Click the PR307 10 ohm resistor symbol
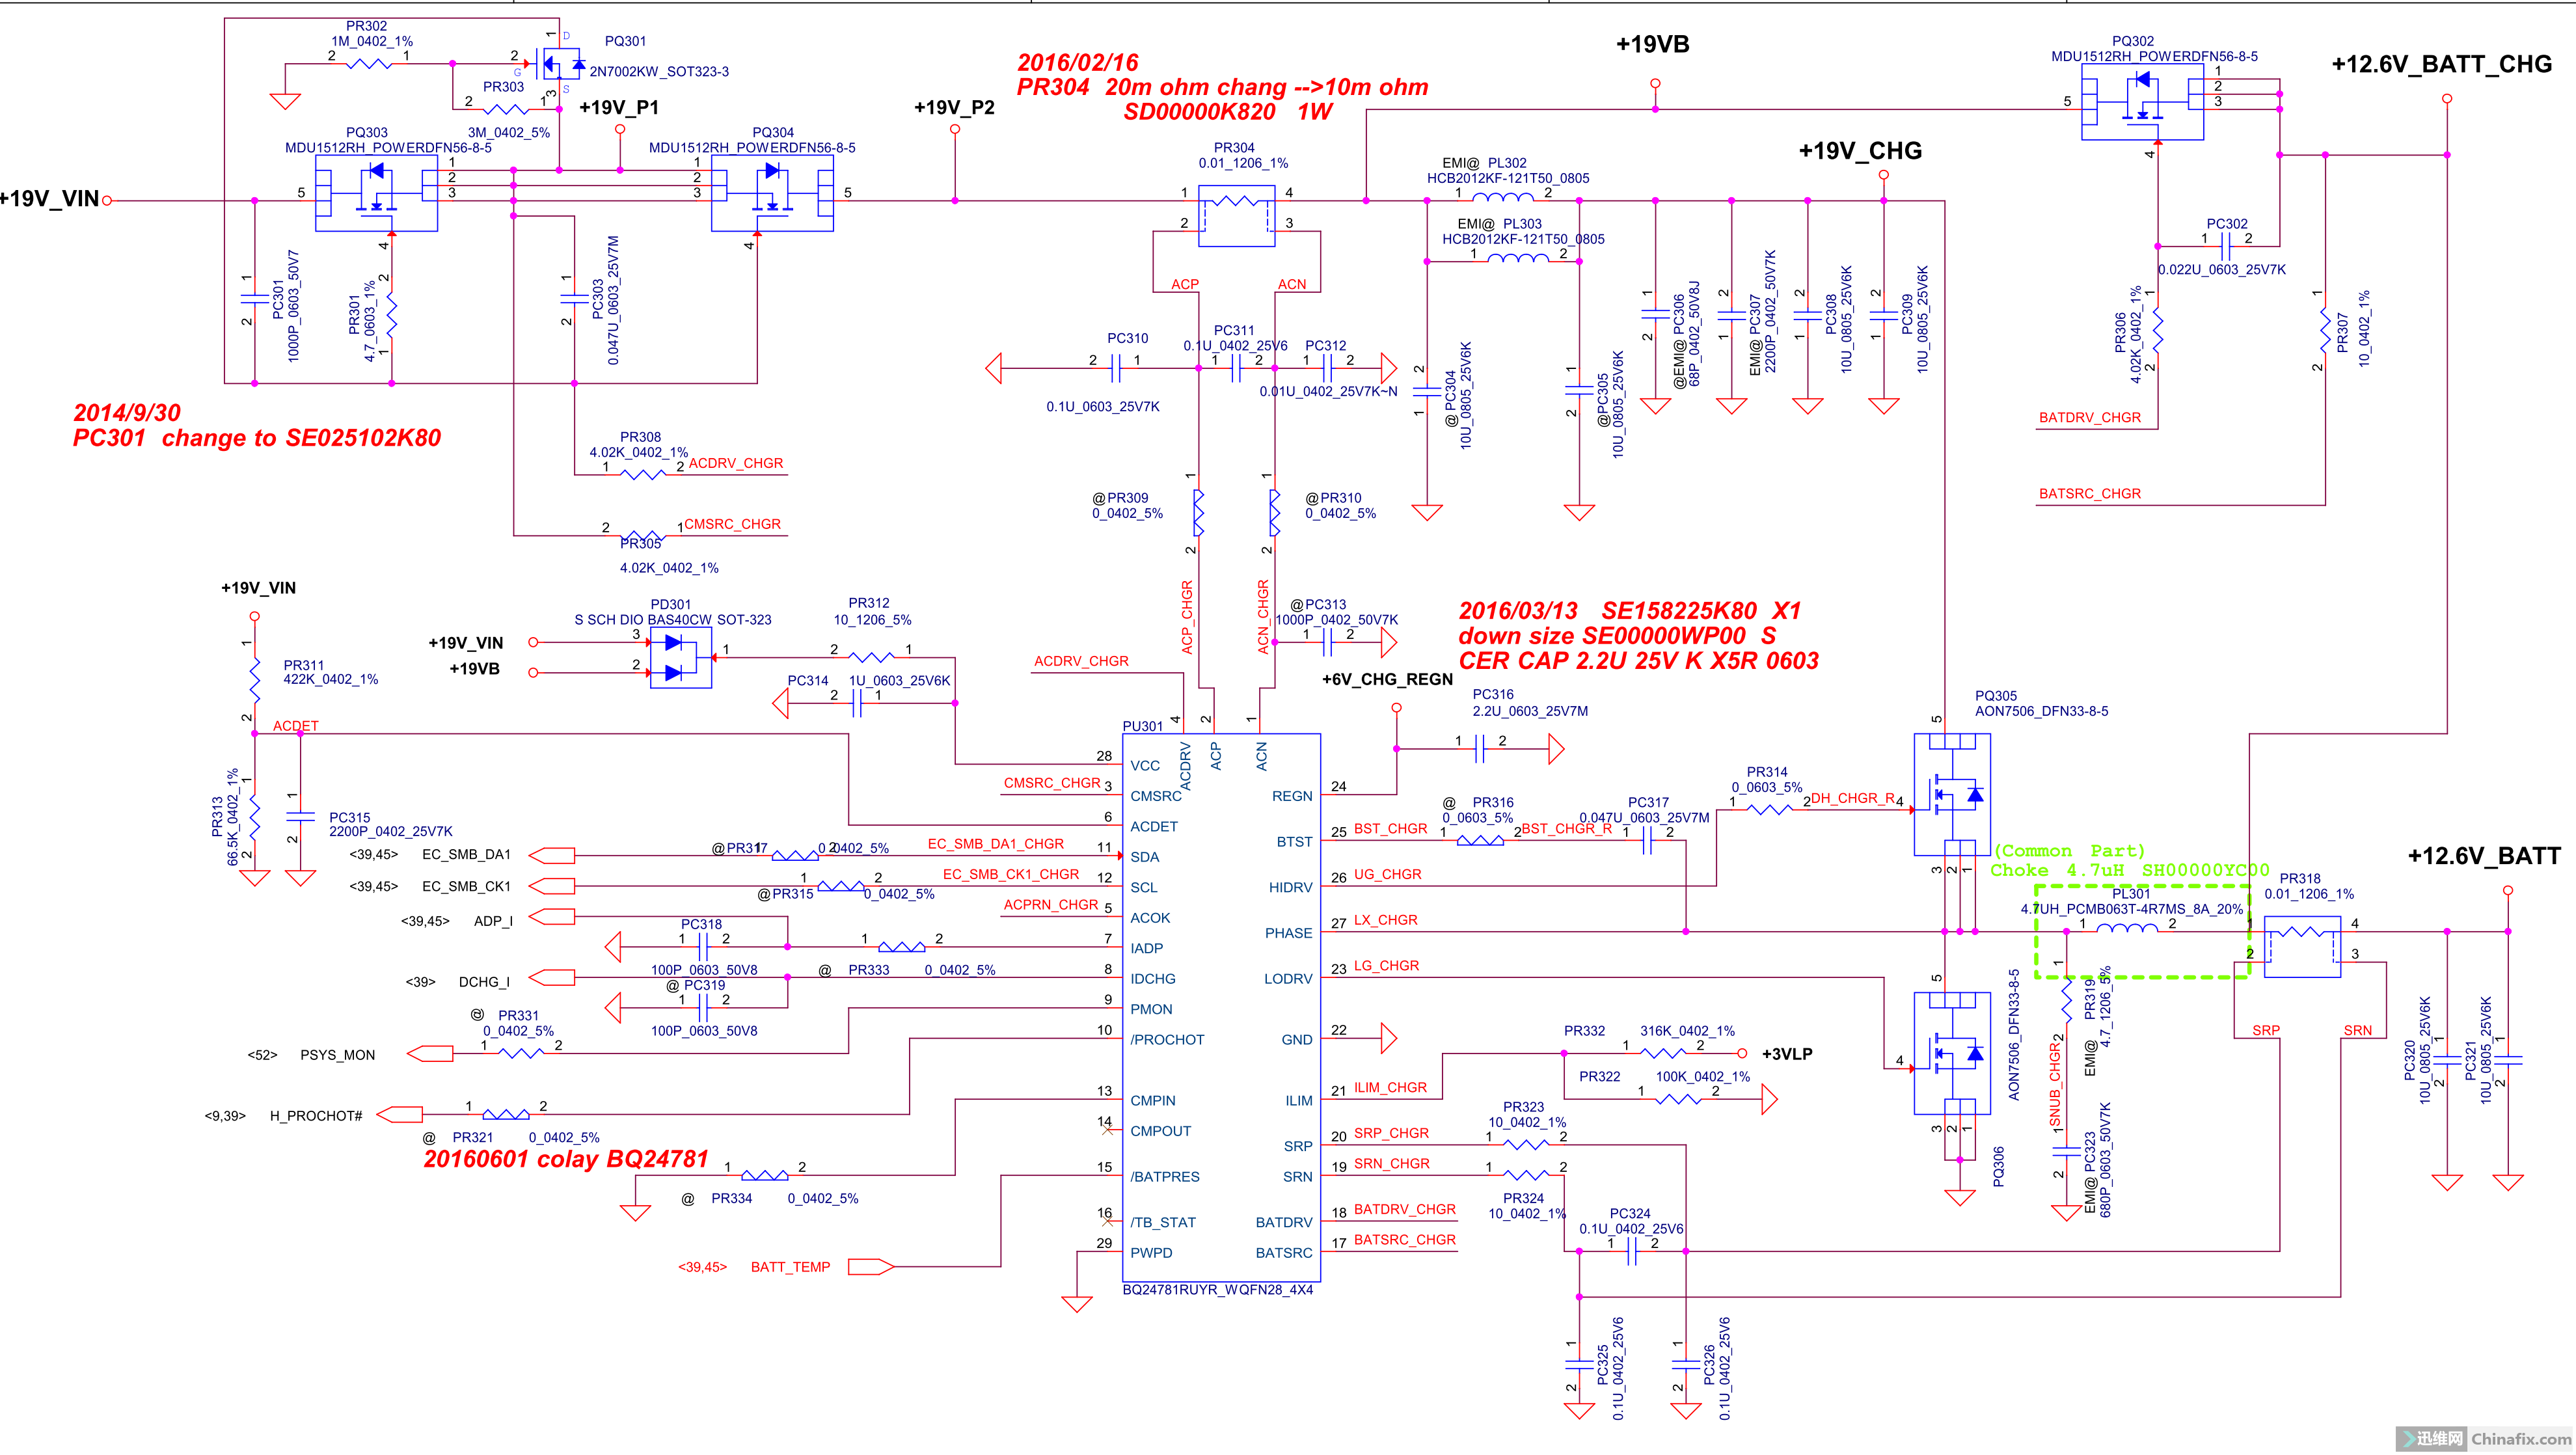2576x1455 pixels. click(x=2325, y=330)
